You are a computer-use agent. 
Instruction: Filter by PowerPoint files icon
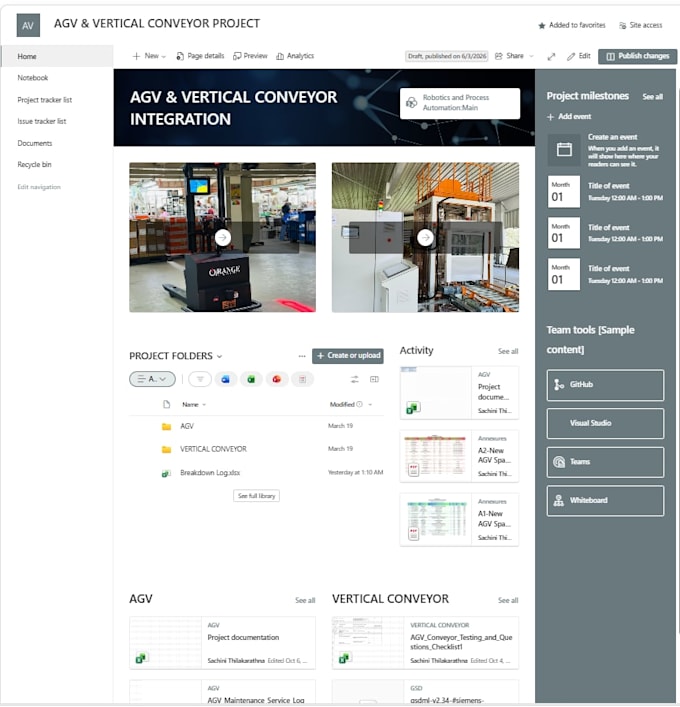(x=277, y=379)
